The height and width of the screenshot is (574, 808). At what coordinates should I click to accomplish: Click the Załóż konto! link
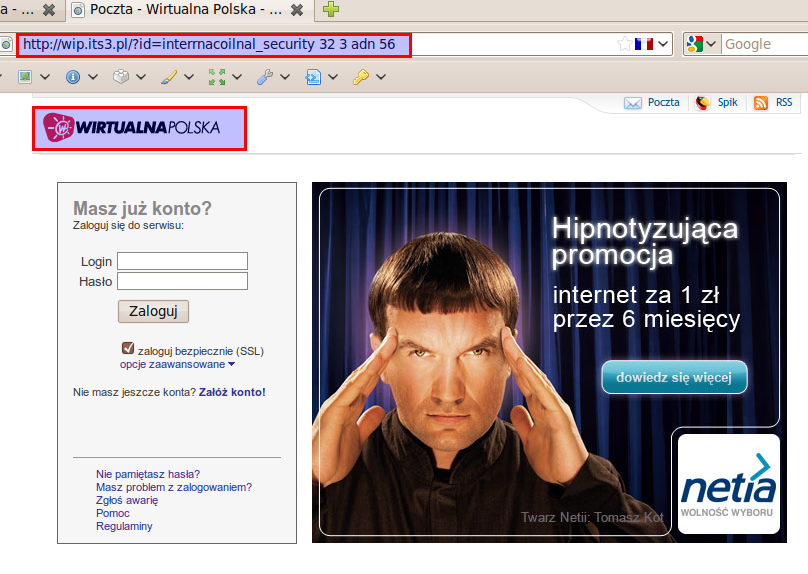[232, 392]
